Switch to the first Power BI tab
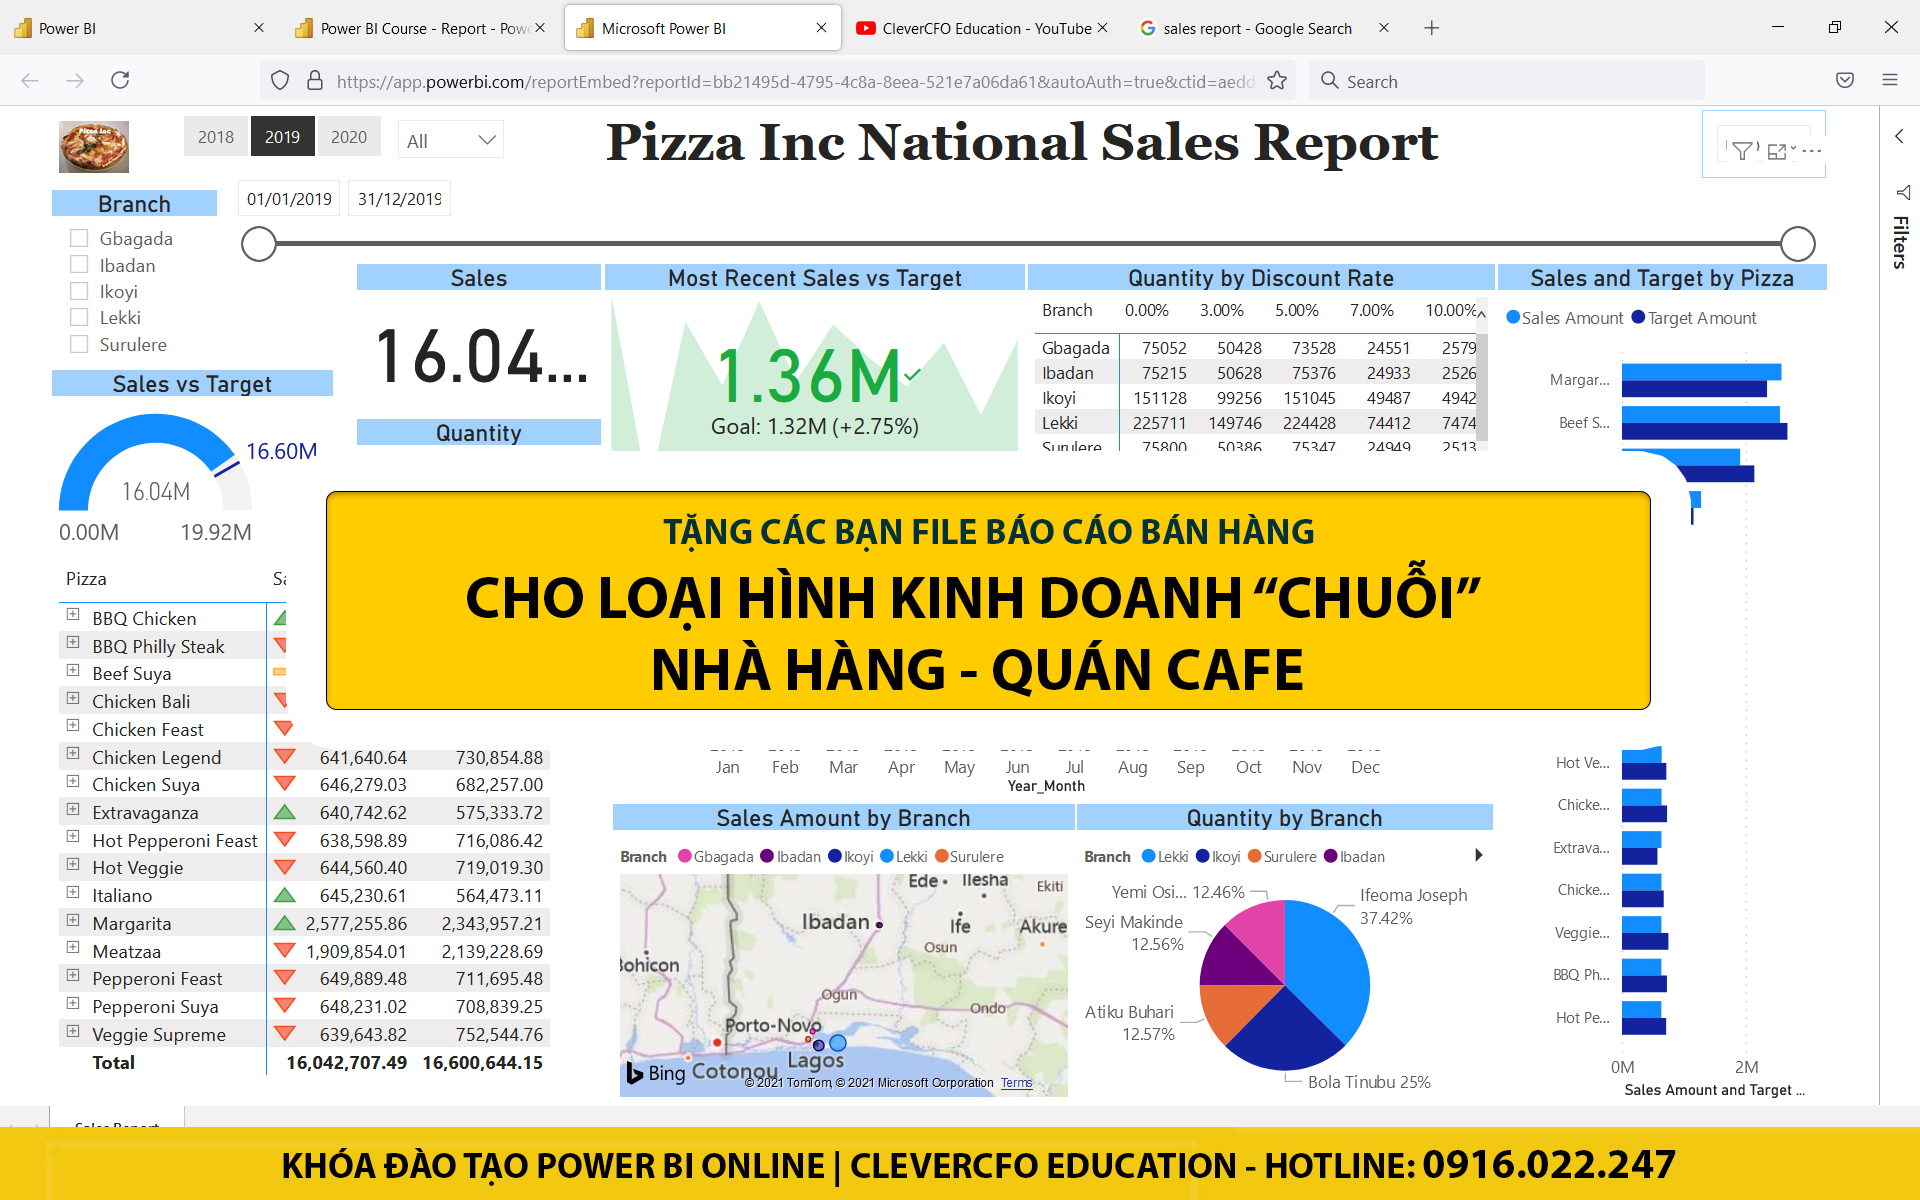The height and width of the screenshot is (1200, 1920). (x=140, y=28)
